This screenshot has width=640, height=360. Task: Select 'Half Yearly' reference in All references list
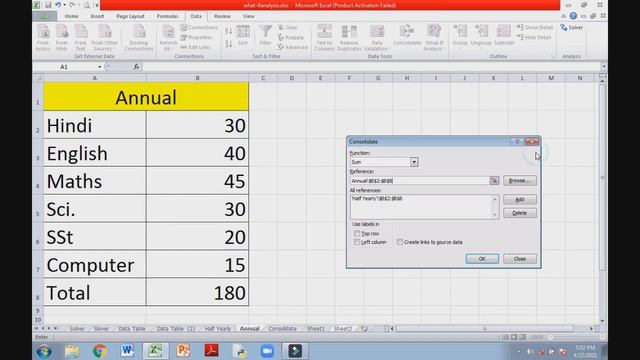[377, 198]
